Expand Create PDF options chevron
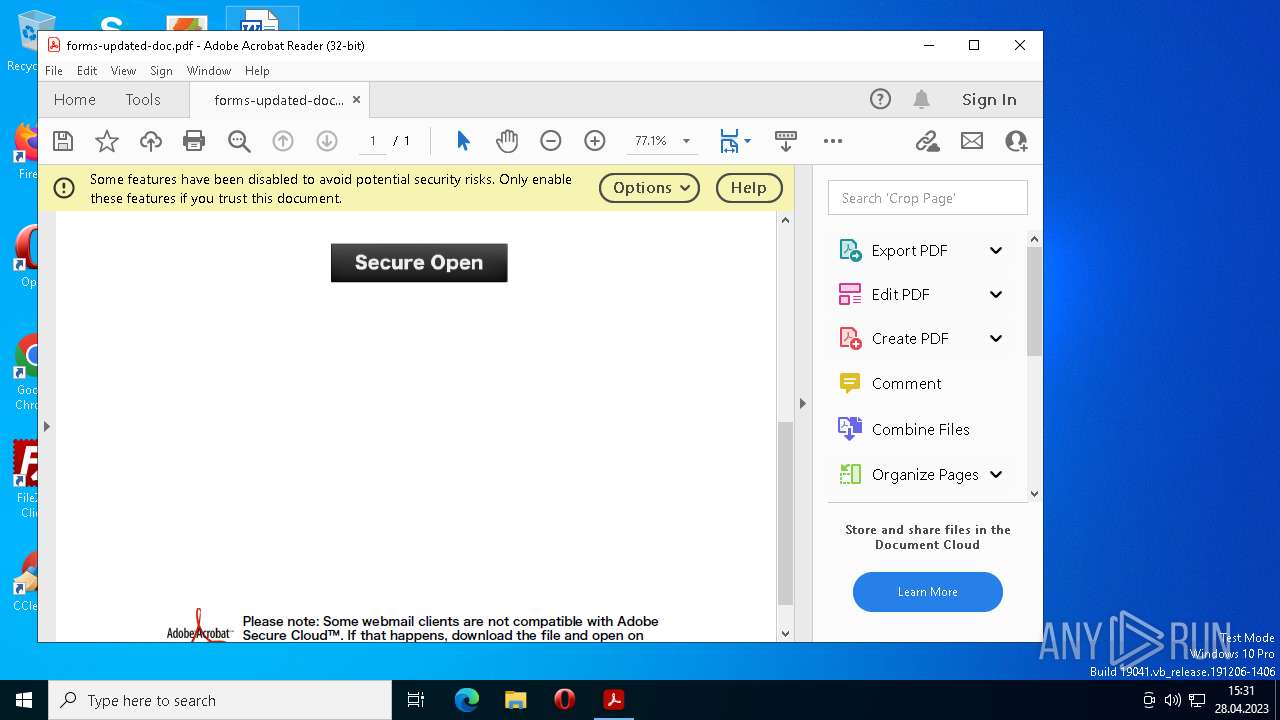Image resolution: width=1280 pixels, height=720 pixels. pyautogui.click(x=996, y=338)
